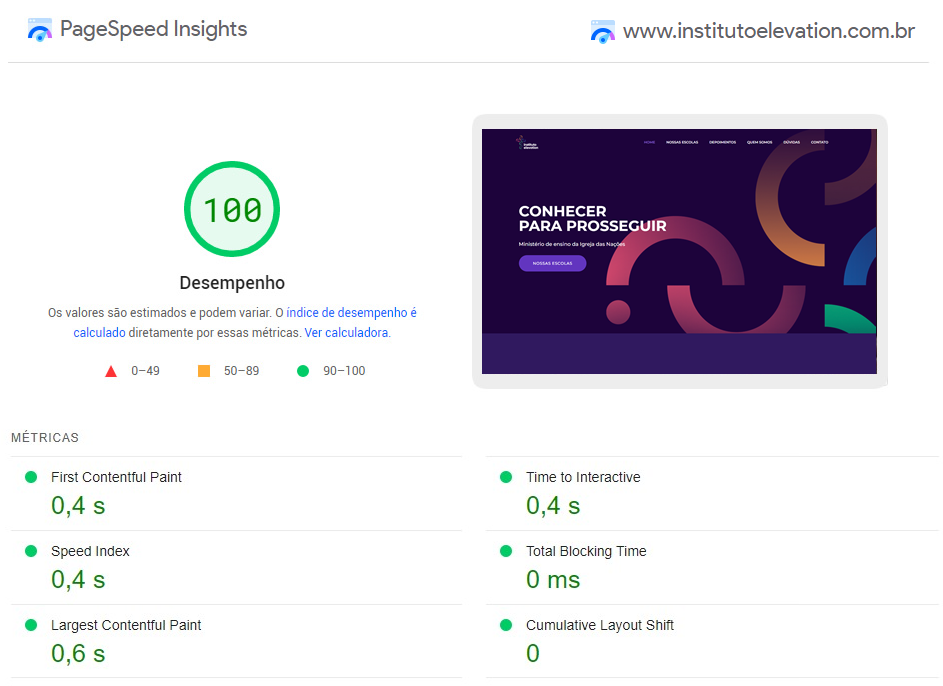
Task: Click the green dot beside Total Blocking Time
Action: pyautogui.click(x=506, y=551)
